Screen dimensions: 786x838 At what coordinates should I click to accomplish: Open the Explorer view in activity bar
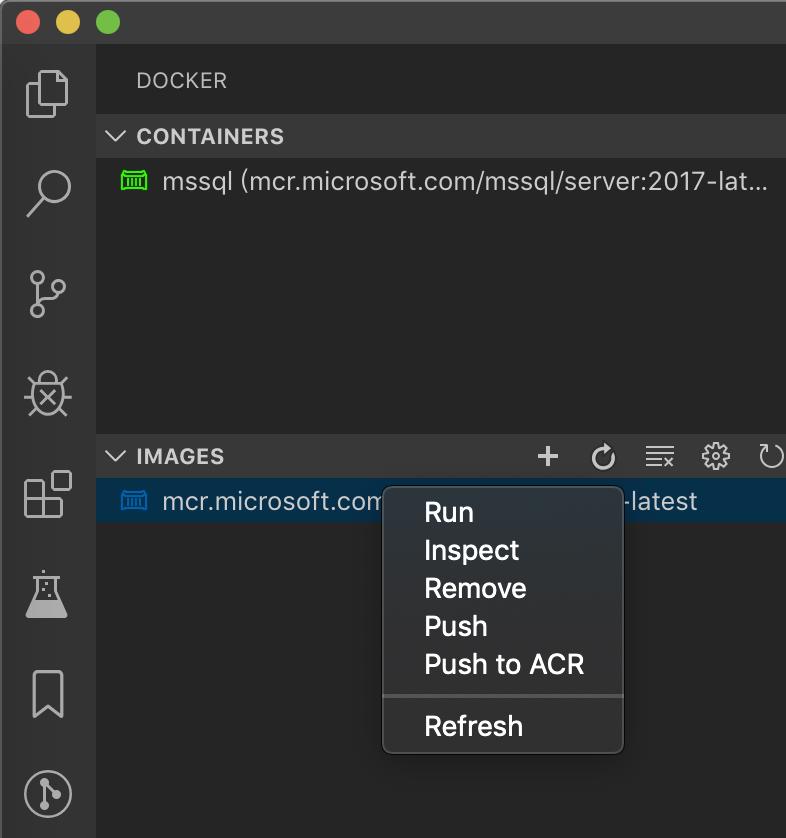(47, 94)
